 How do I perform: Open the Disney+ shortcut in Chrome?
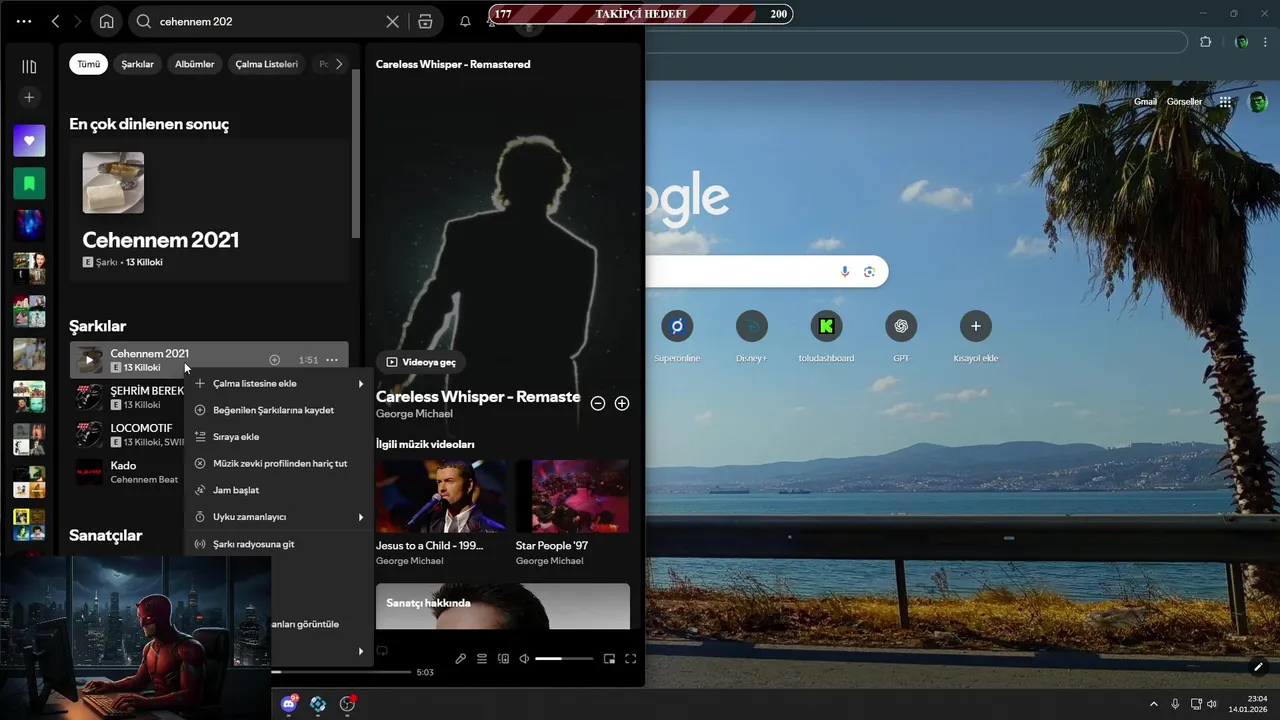pyautogui.click(x=751, y=337)
